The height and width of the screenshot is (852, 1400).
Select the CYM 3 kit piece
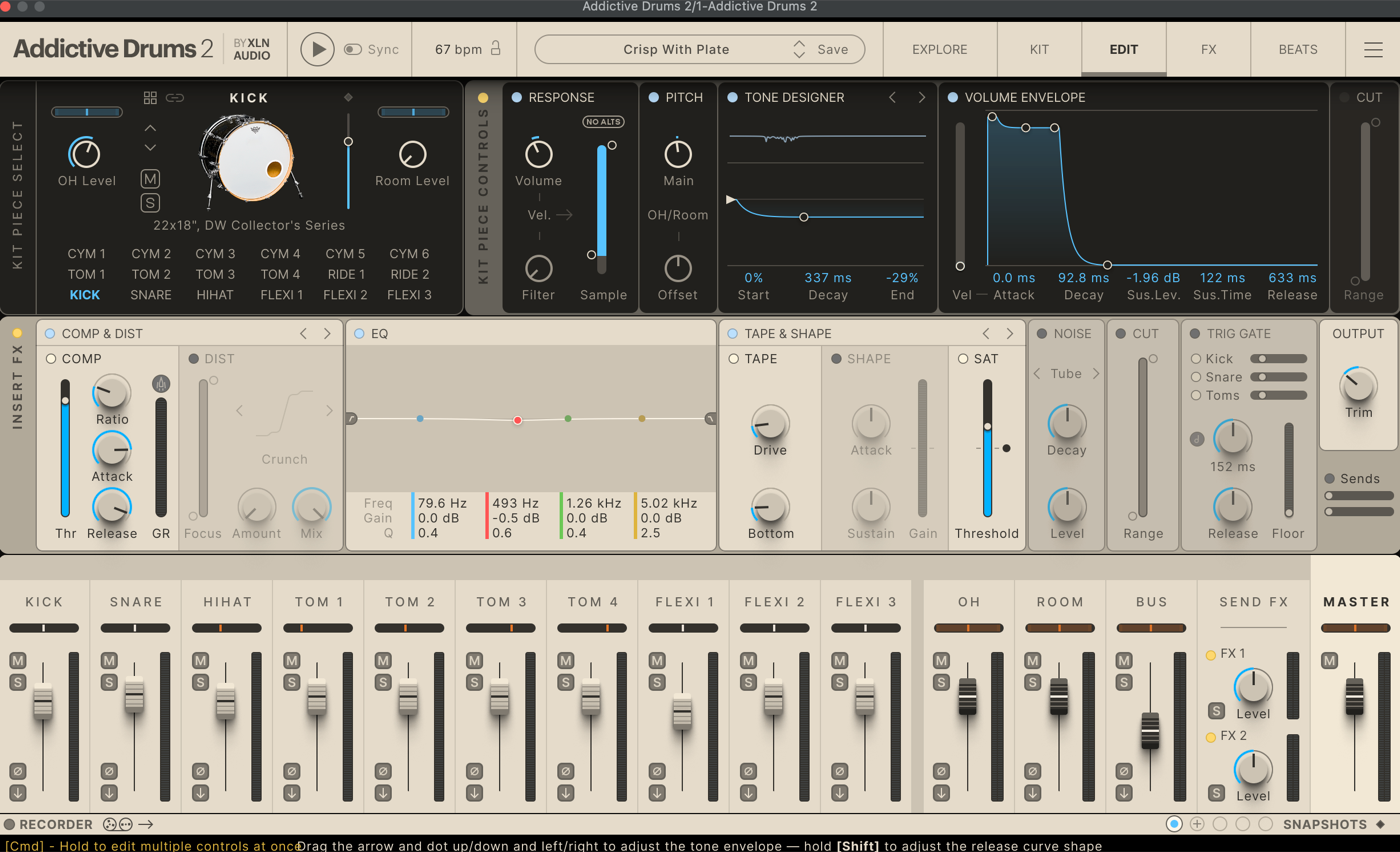tap(216, 254)
